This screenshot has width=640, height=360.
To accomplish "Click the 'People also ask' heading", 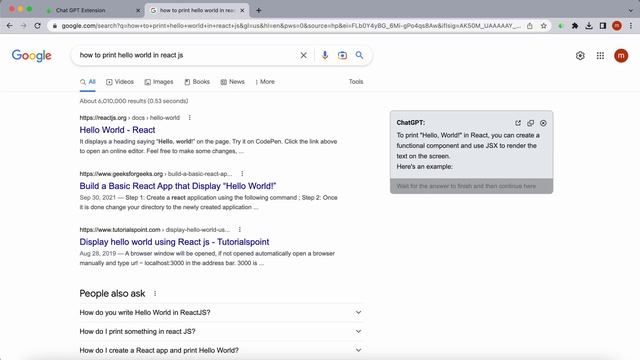I will (112, 293).
